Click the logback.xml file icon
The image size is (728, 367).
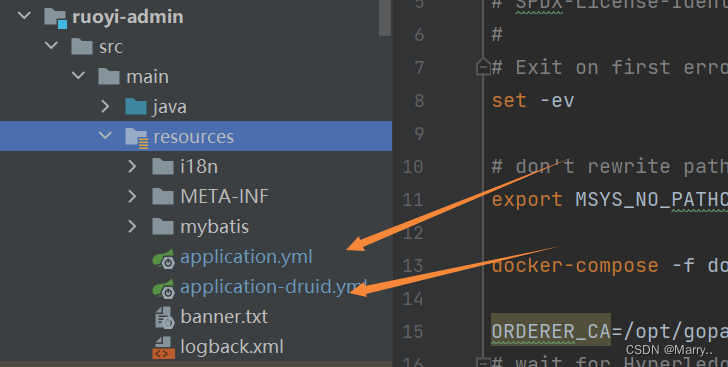tap(163, 348)
